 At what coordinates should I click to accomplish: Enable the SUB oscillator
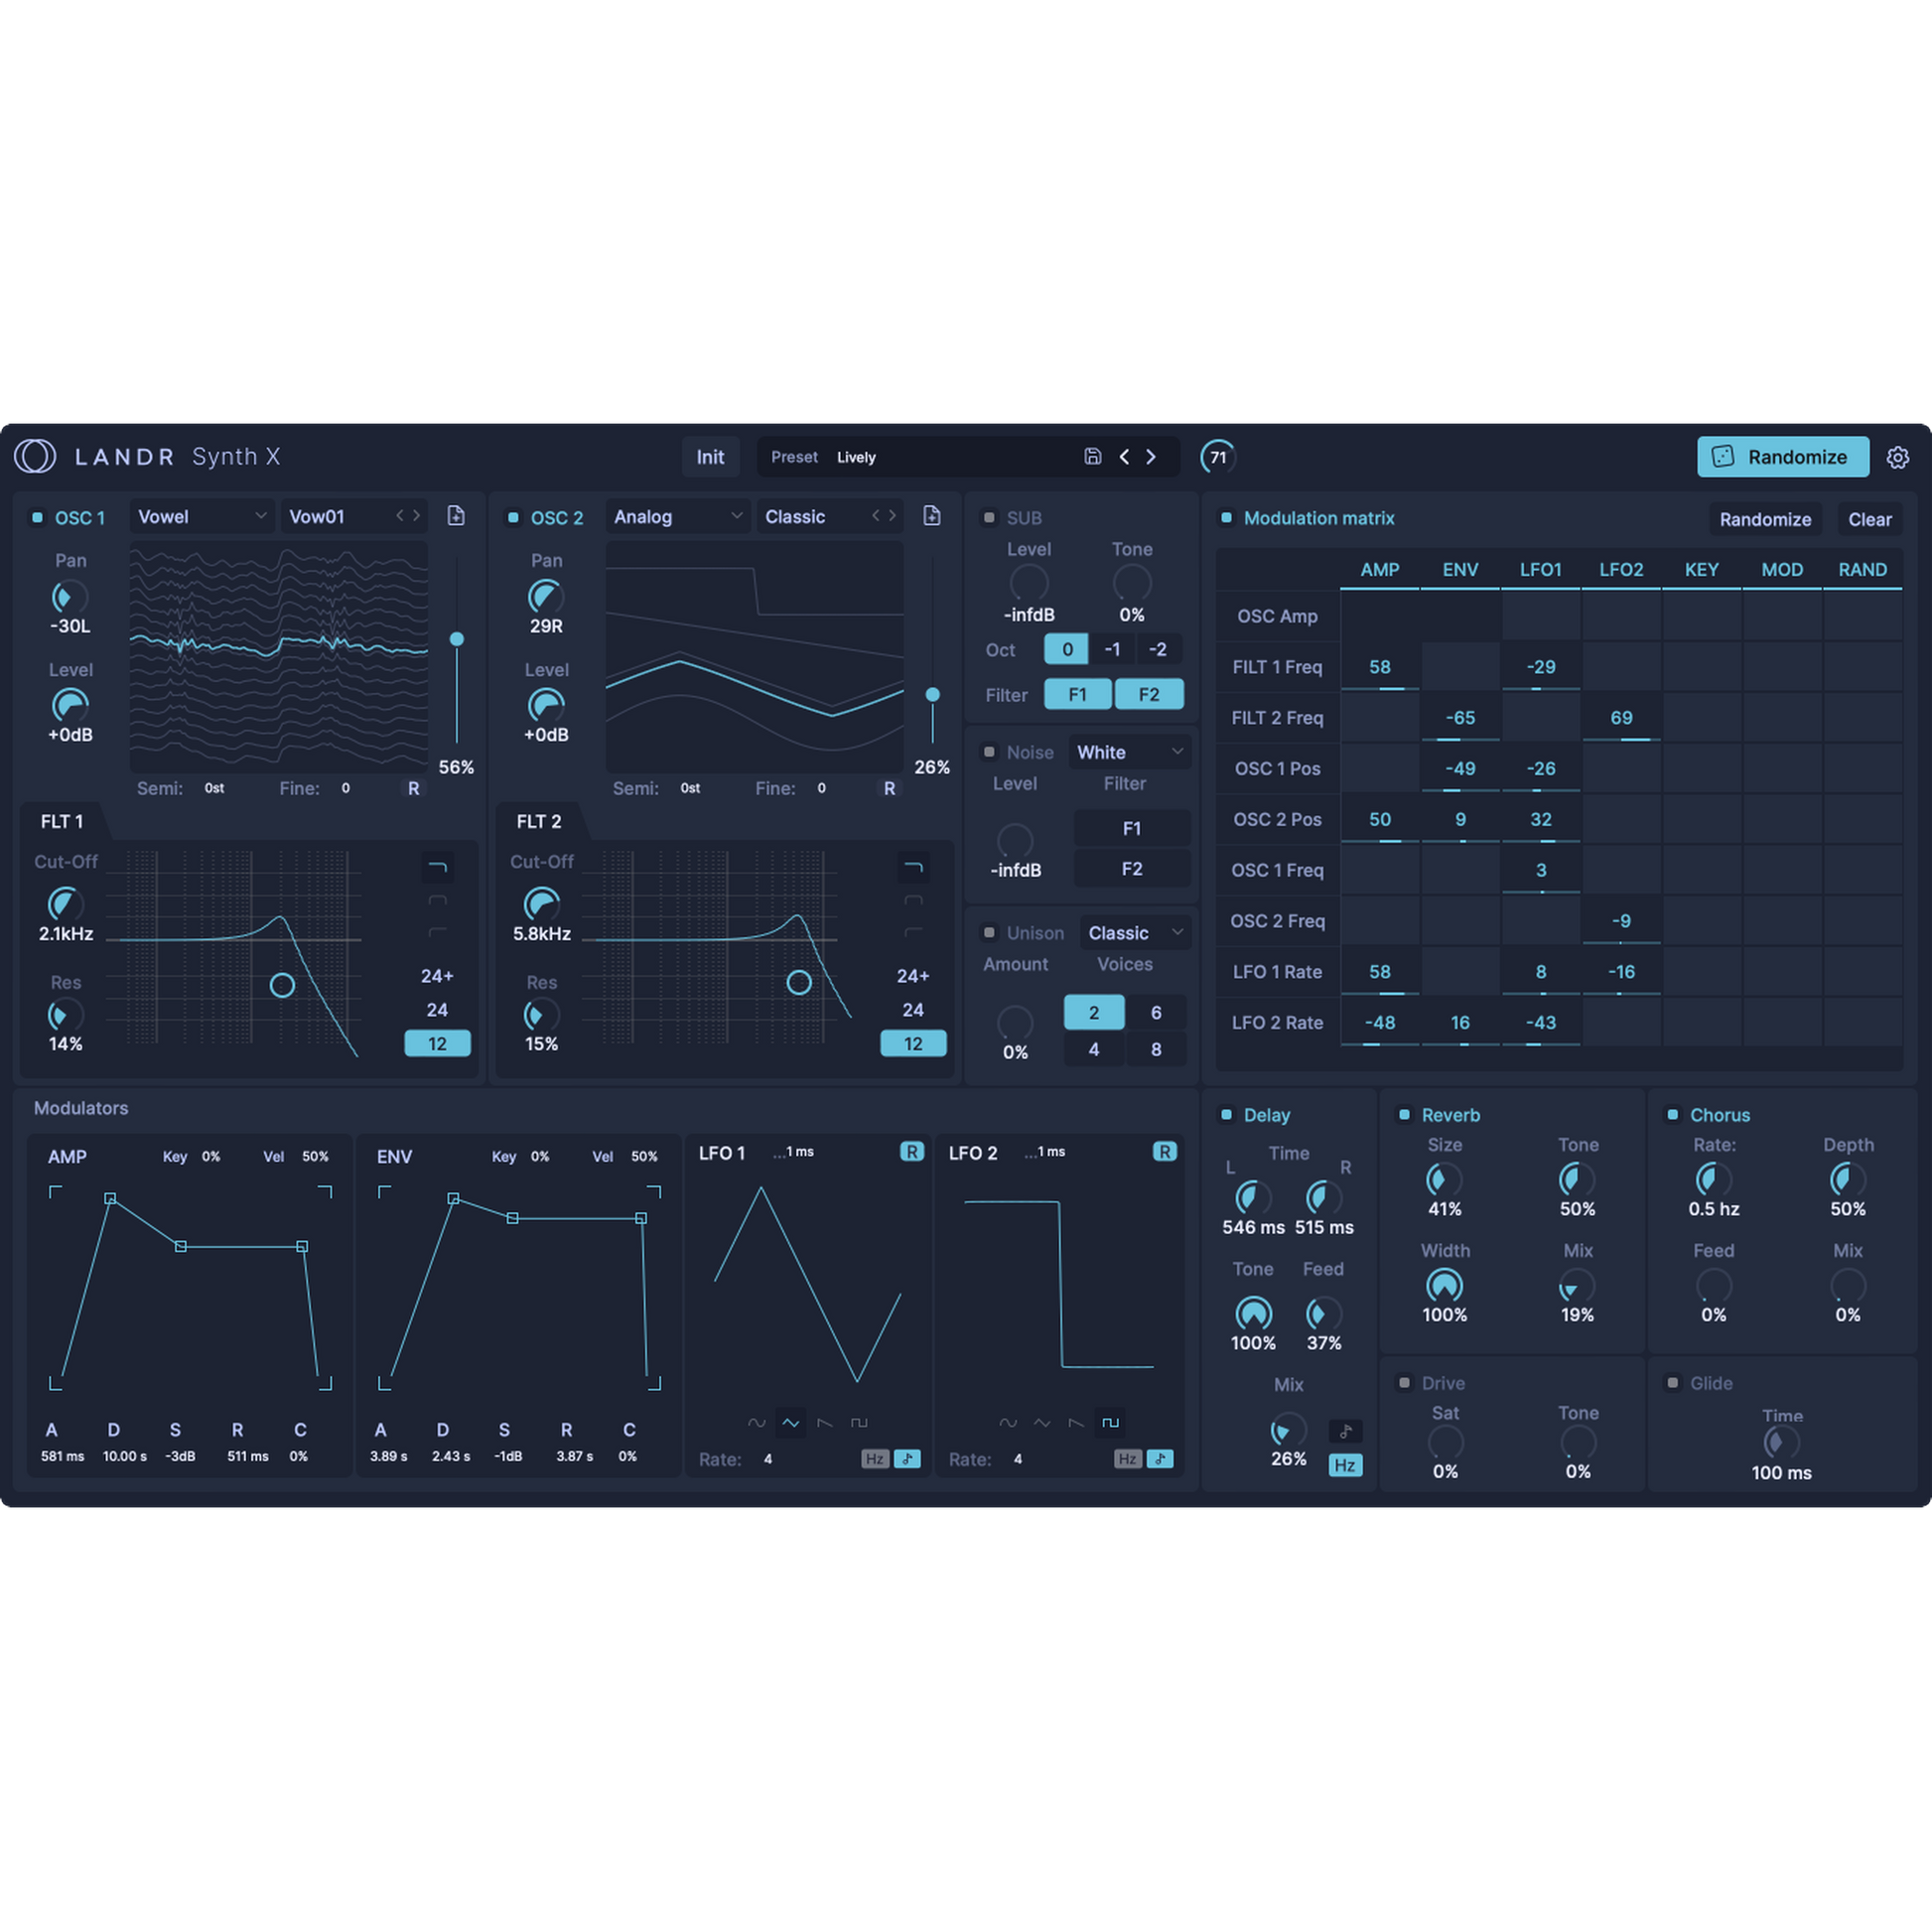(989, 518)
